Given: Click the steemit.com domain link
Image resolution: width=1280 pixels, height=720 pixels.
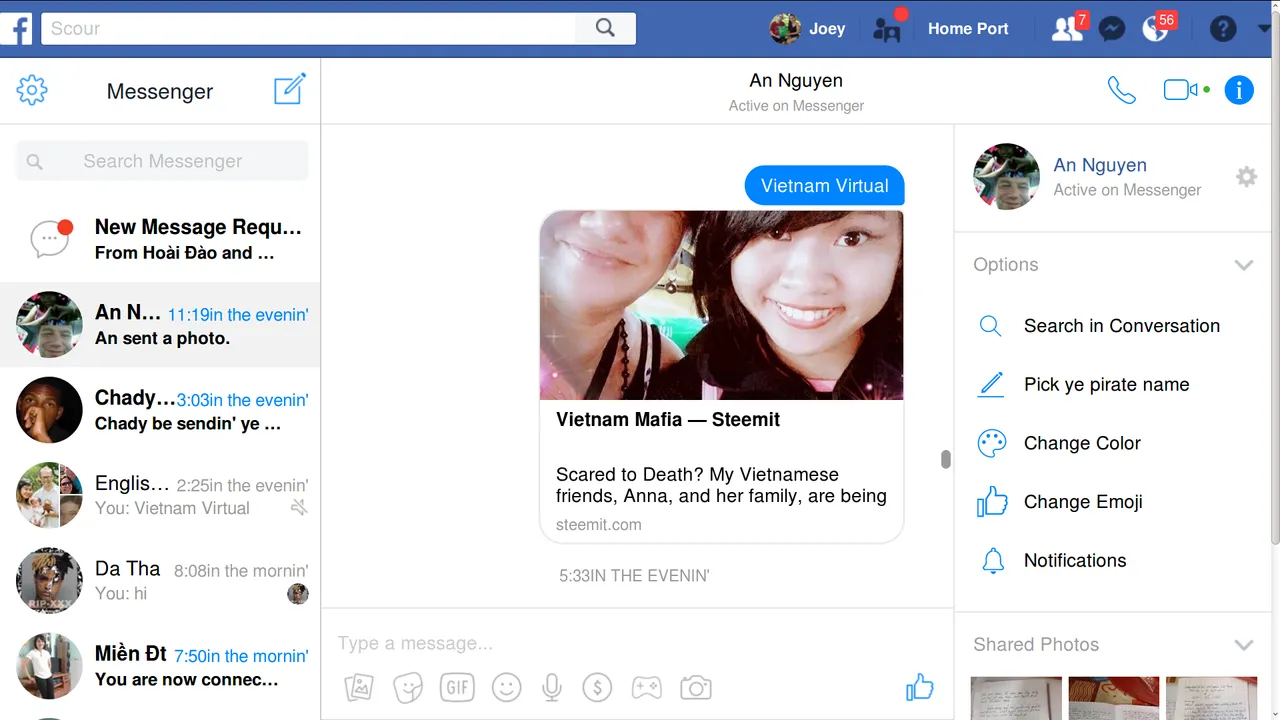Looking at the screenshot, I should (x=599, y=524).
